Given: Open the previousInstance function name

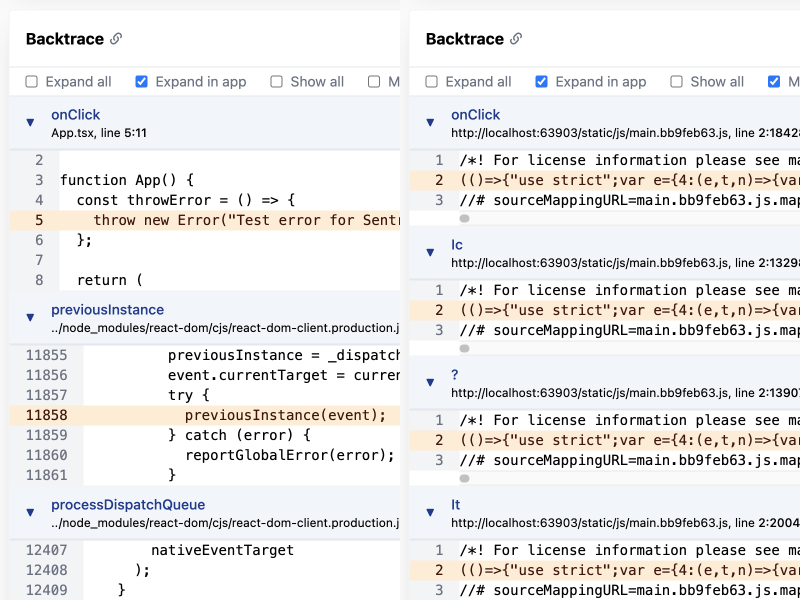Looking at the screenshot, I should click(x=107, y=310).
